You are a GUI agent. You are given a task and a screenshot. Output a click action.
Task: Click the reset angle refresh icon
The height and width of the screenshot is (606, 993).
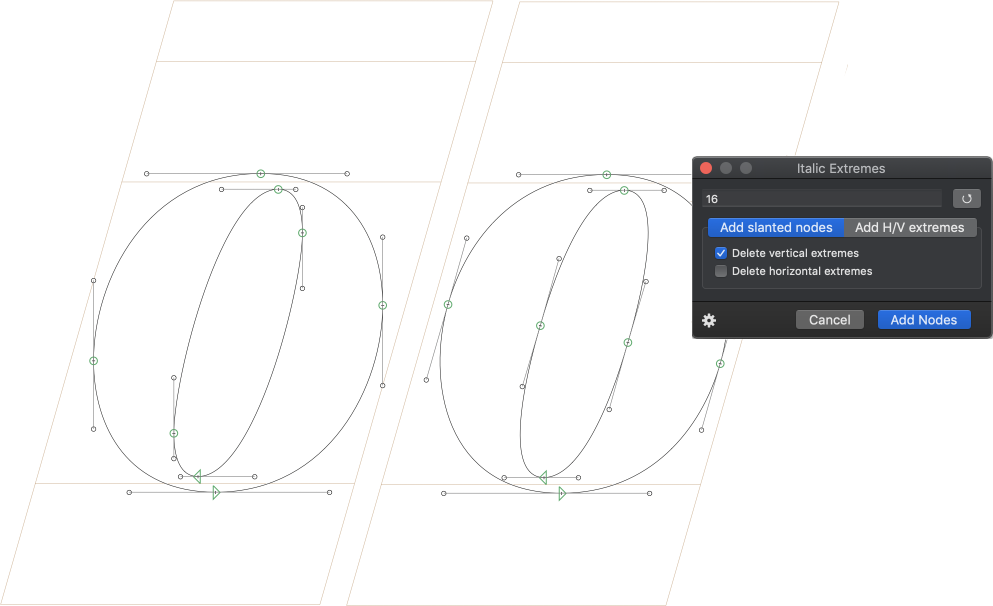tap(966, 199)
